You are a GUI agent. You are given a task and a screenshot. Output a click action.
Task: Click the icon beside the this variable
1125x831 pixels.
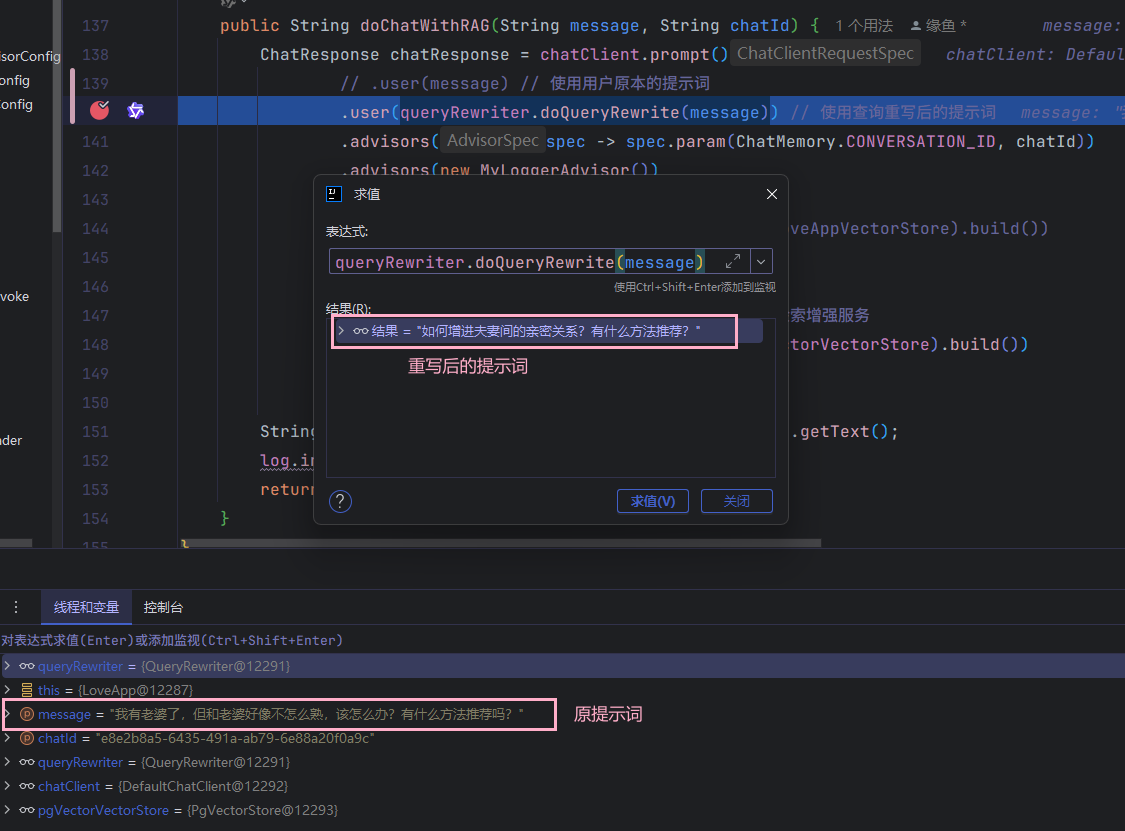27,690
